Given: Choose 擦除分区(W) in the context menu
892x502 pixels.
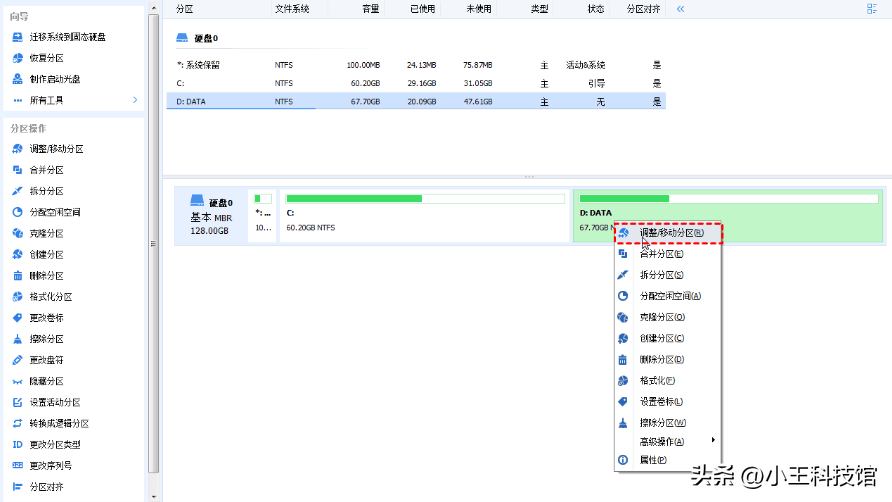Looking at the screenshot, I should (668, 423).
